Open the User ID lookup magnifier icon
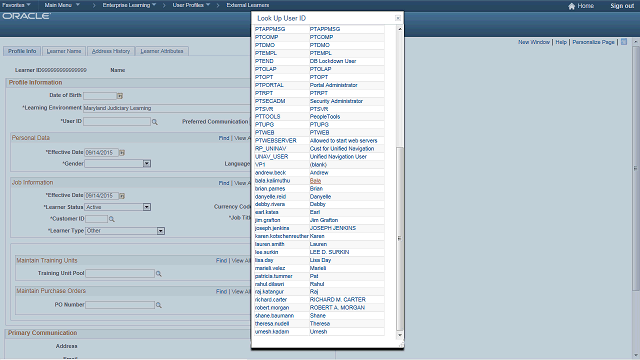The image size is (640, 360). (155, 122)
